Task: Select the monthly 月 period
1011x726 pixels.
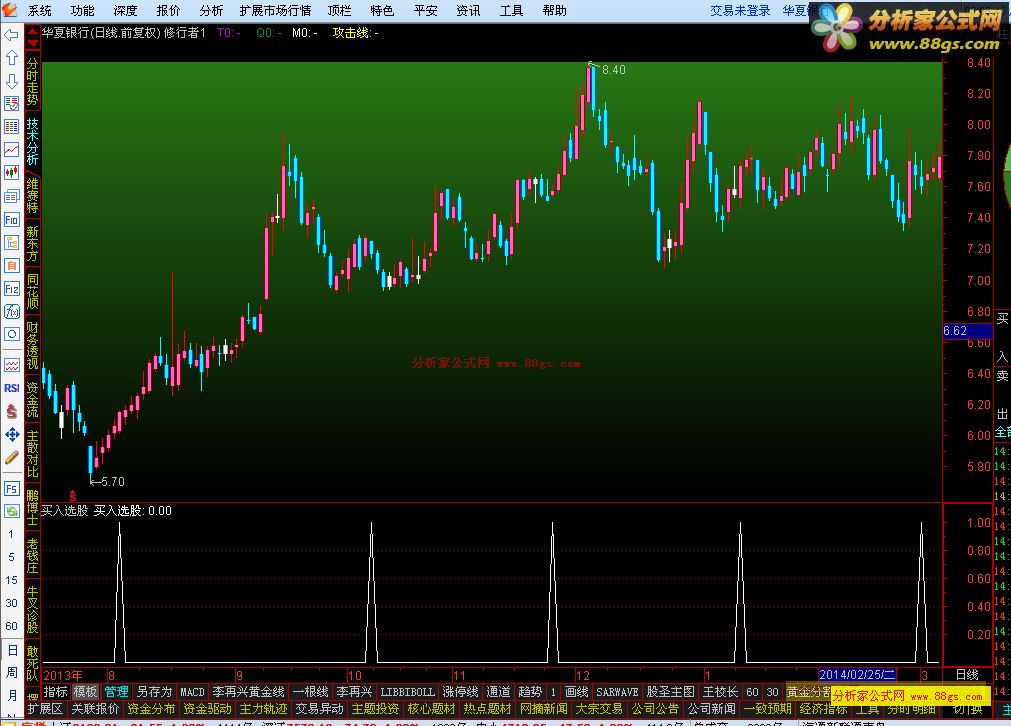Action: click(12, 695)
